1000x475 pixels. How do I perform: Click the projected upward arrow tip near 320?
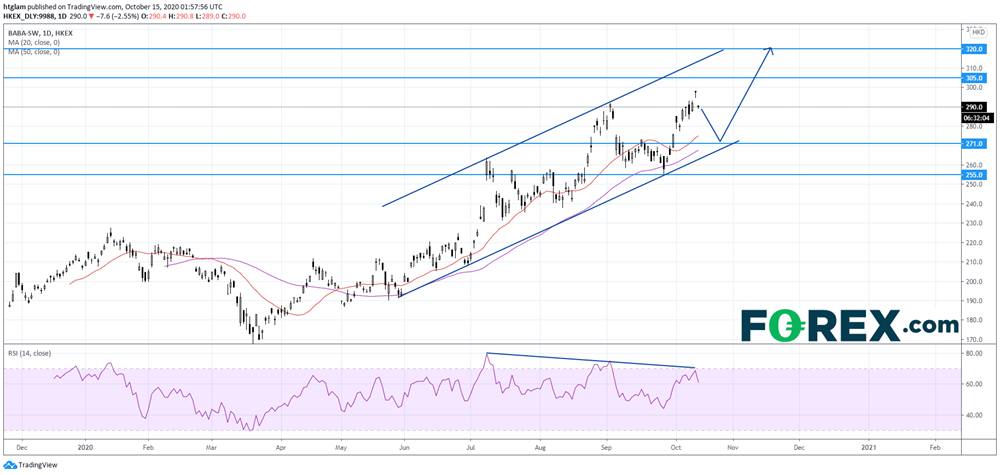pyautogui.click(x=771, y=50)
